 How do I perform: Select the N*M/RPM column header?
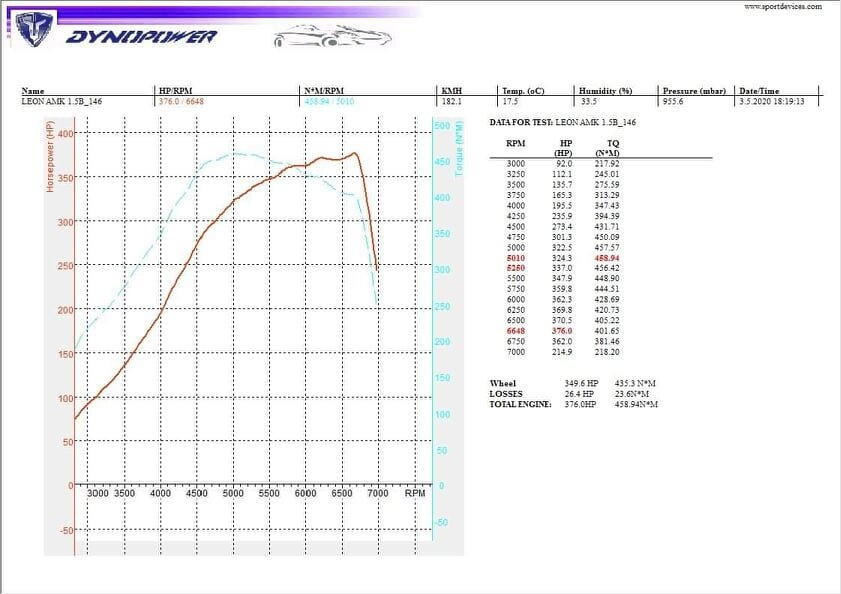(324, 91)
